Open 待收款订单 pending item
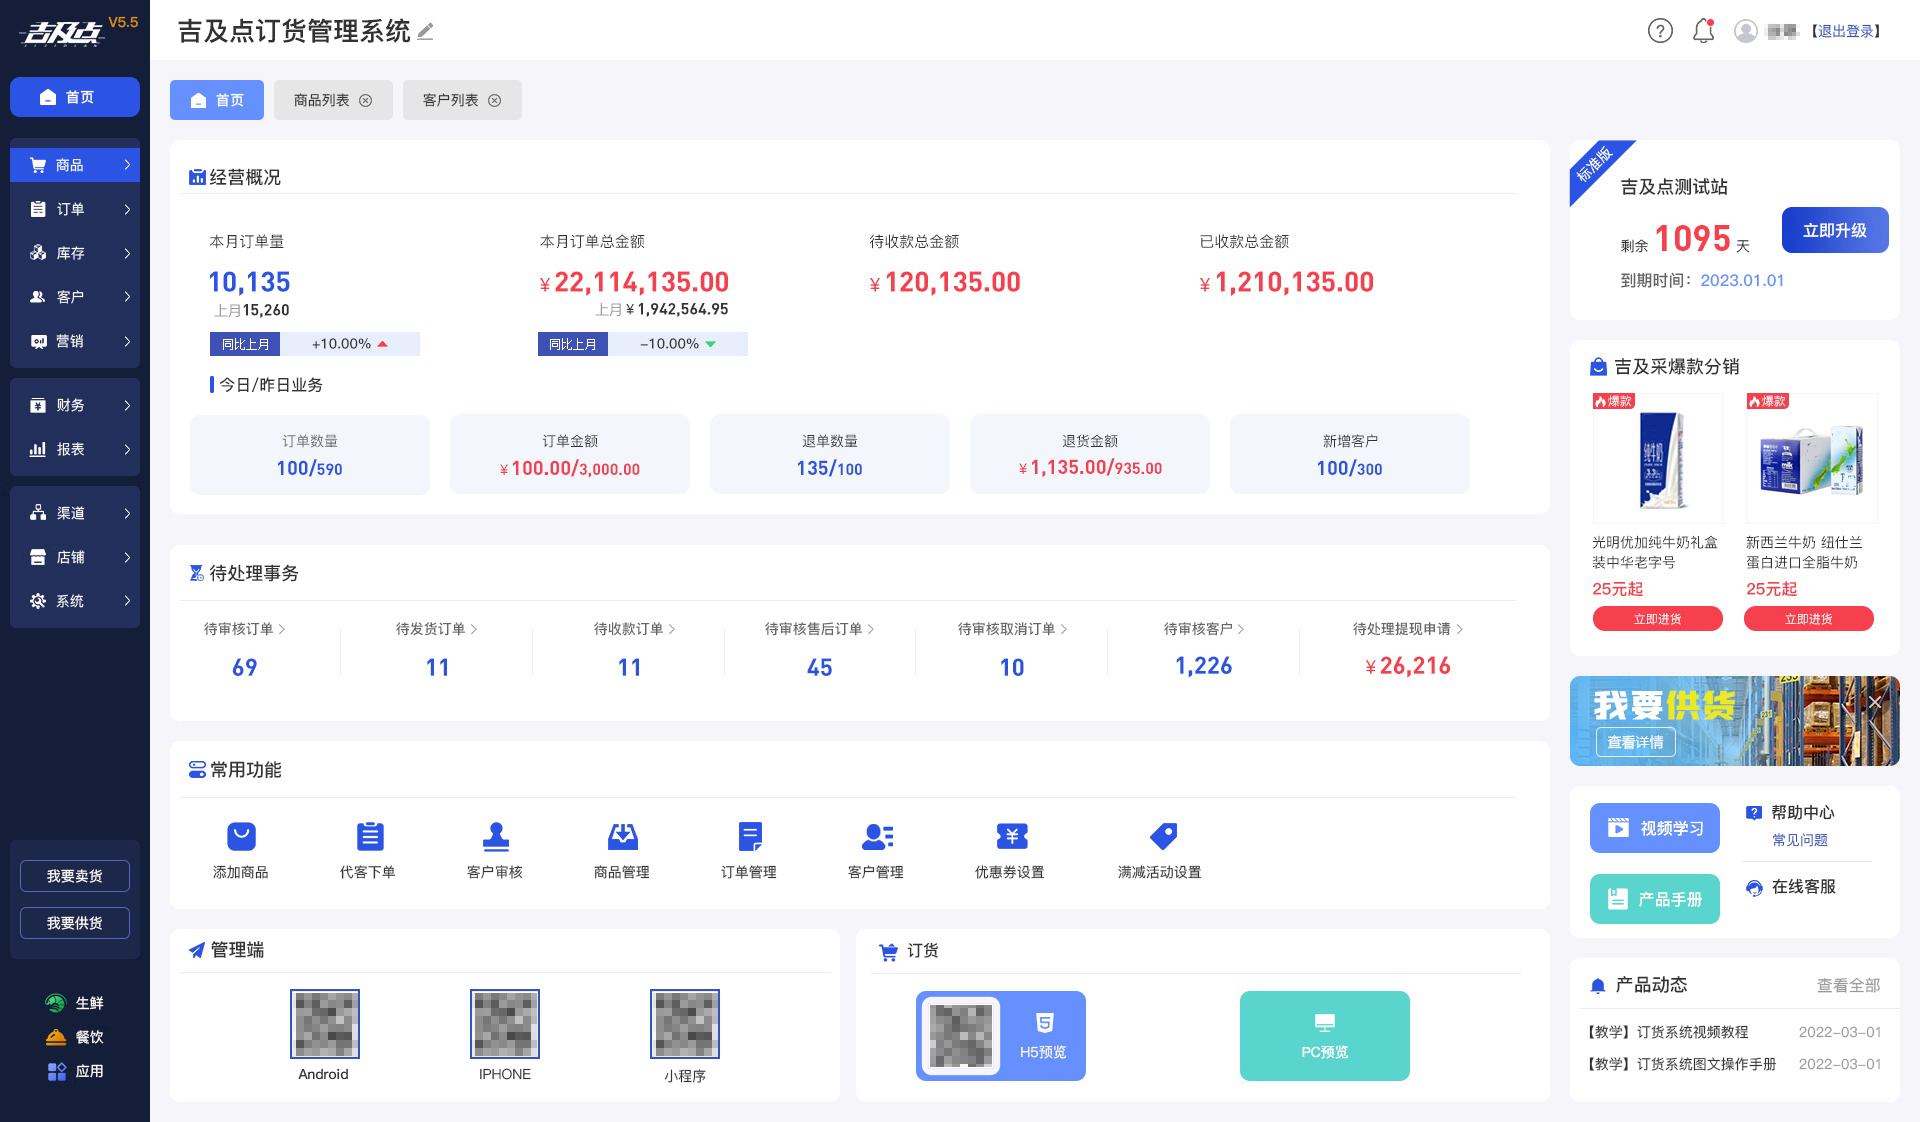This screenshot has width=1920, height=1122. point(635,629)
